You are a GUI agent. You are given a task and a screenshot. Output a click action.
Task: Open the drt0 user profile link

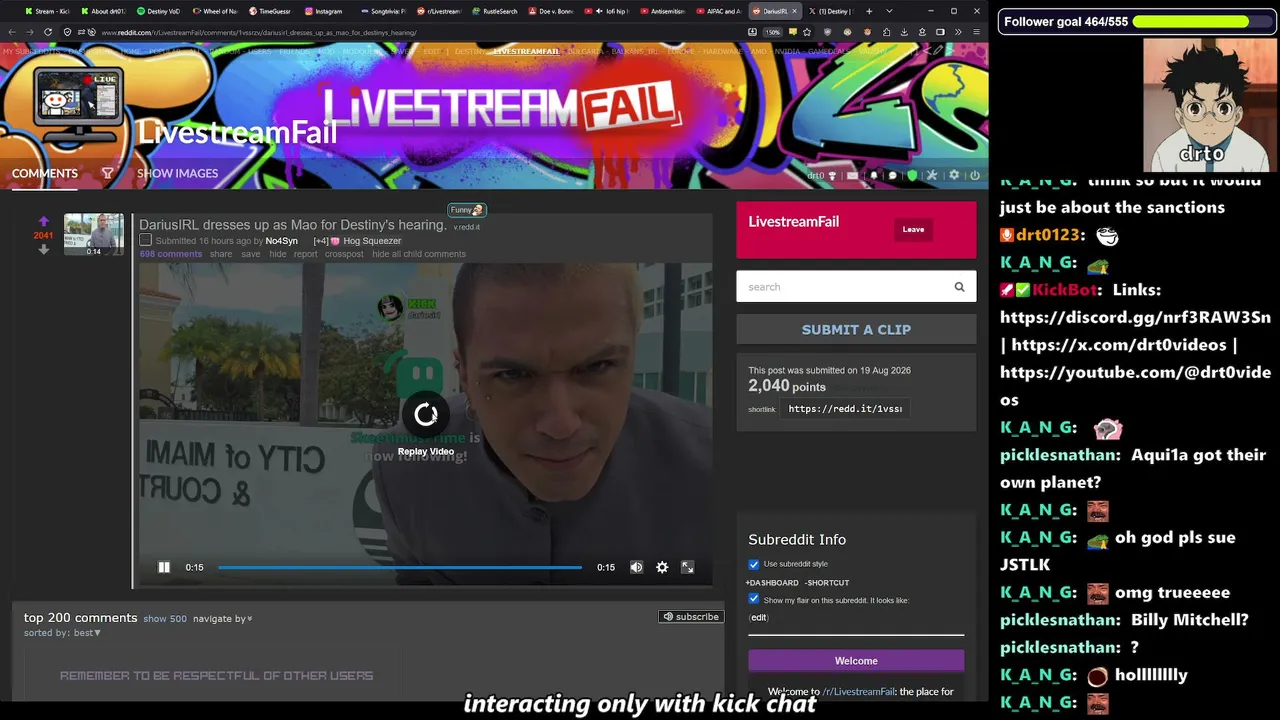(816, 176)
